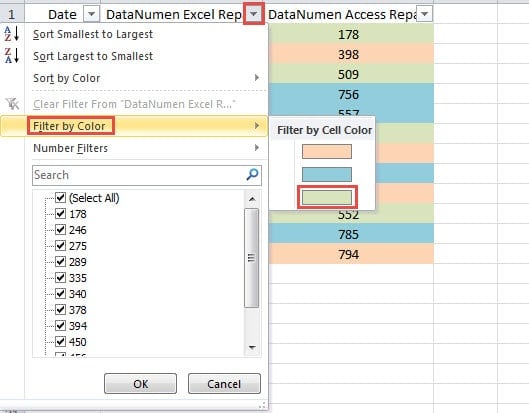Image resolution: width=529 pixels, height=413 pixels.
Task: Uncheck the 450 value checkbox
Action: (60, 341)
